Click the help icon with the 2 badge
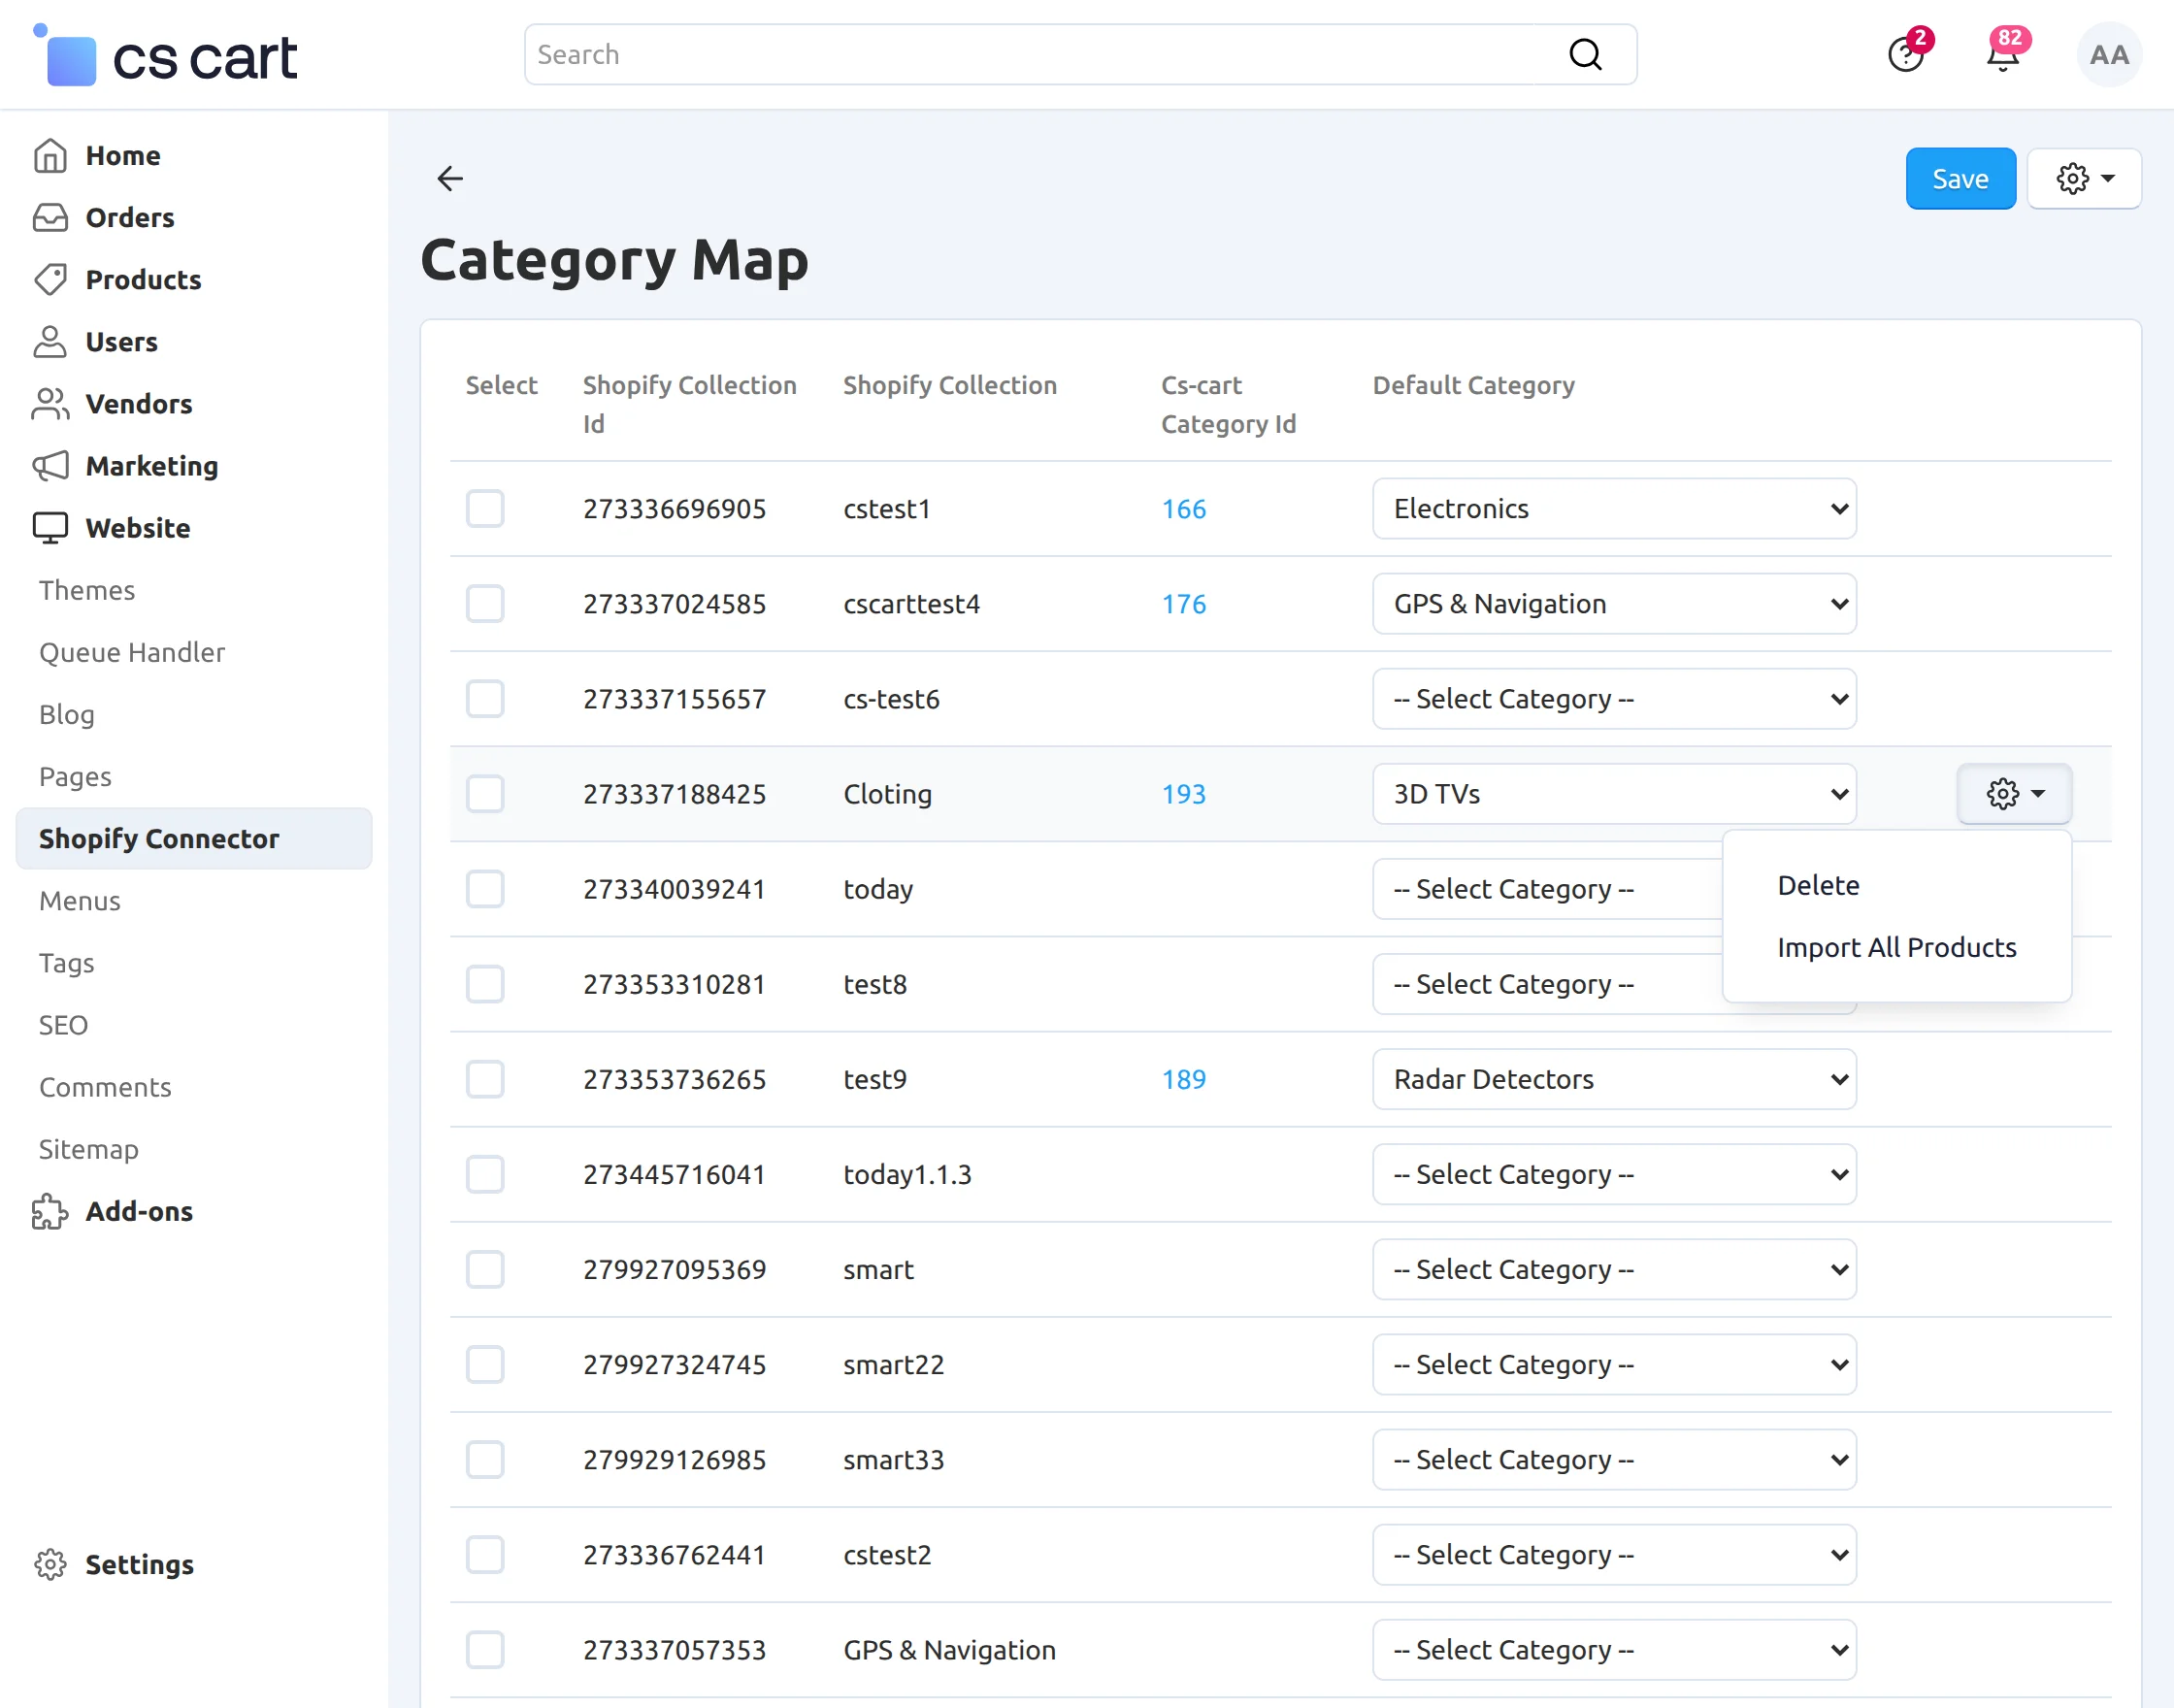The height and width of the screenshot is (1708, 2174). 1906,55
